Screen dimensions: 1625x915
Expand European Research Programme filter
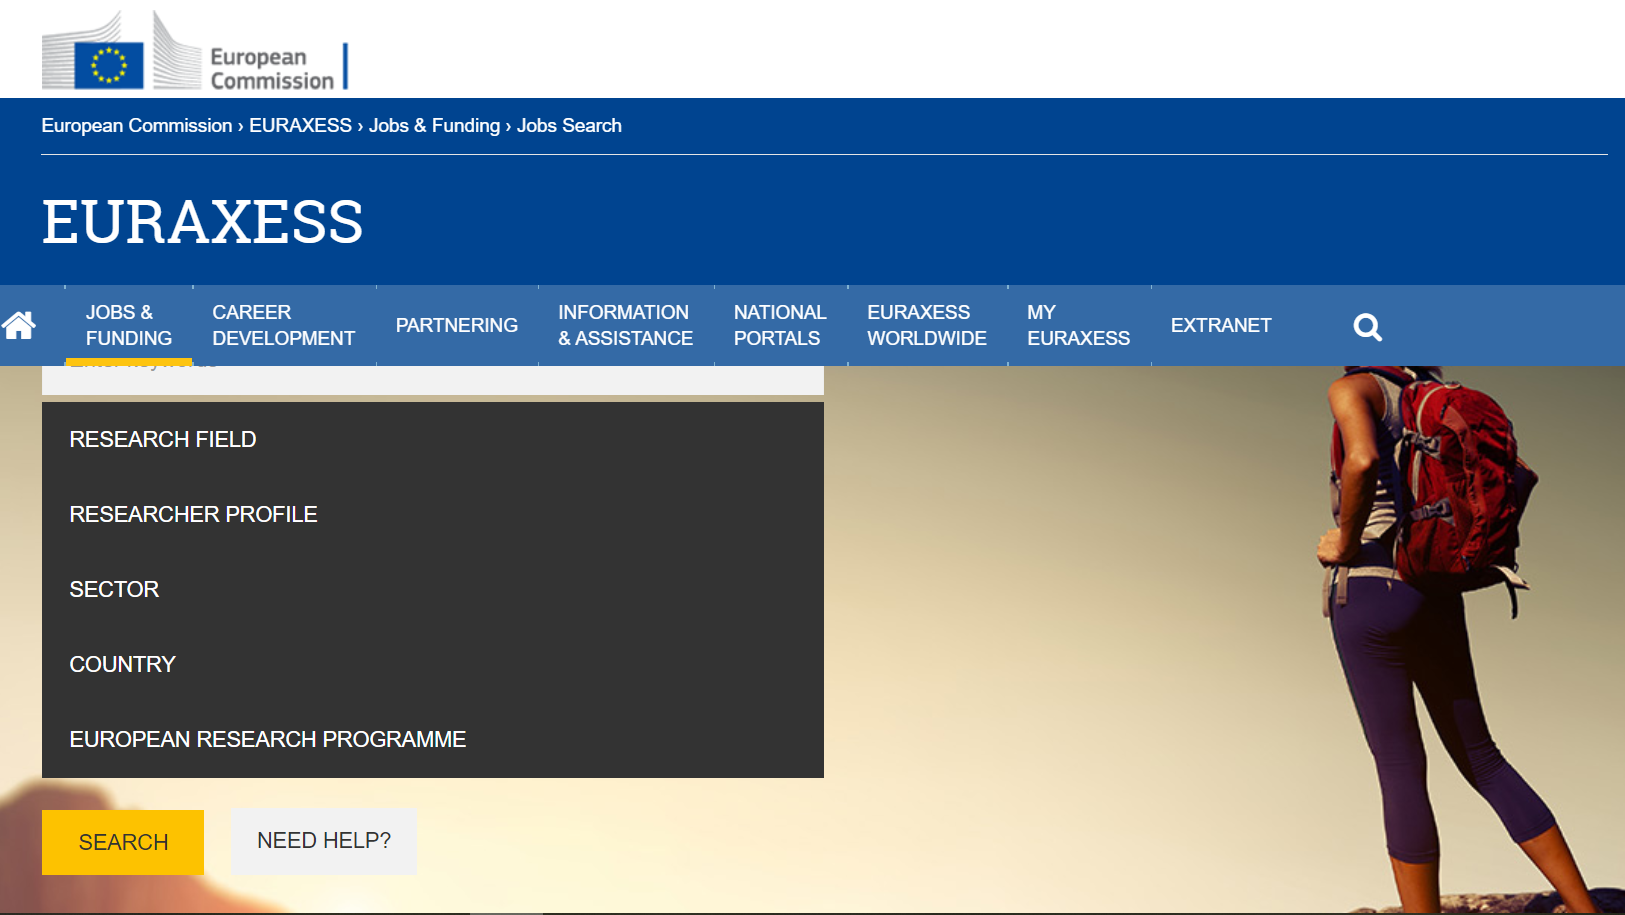coord(433,740)
